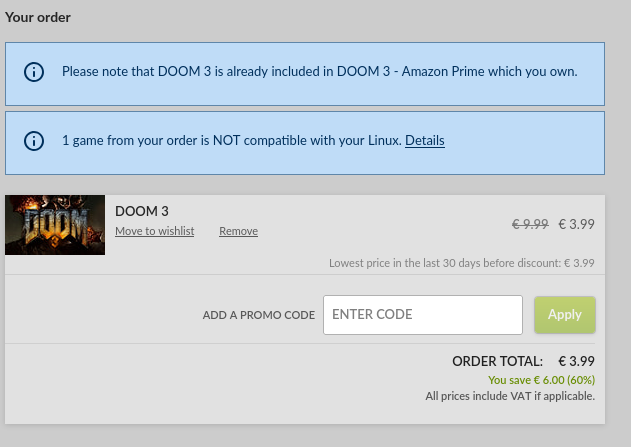Viewport: 631px width, 447px height.
Task: Click the discounted € 3.99 item price
Action: (576, 224)
